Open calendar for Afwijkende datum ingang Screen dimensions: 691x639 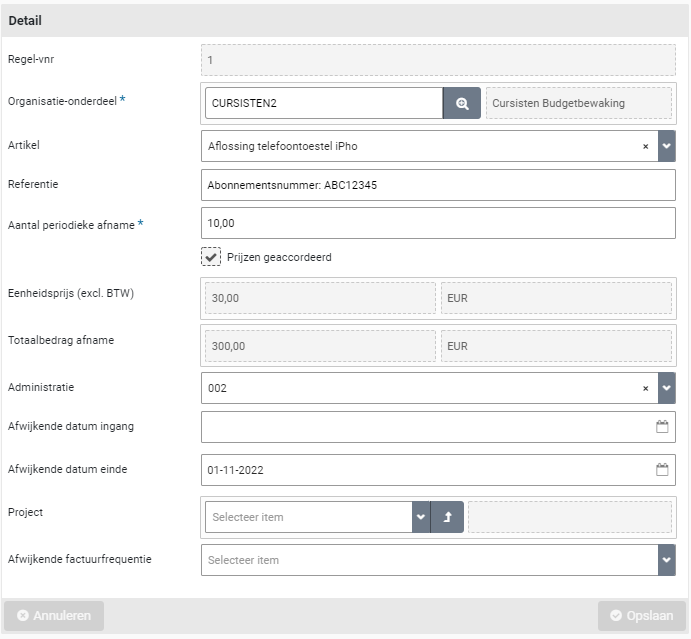(662, 427)
